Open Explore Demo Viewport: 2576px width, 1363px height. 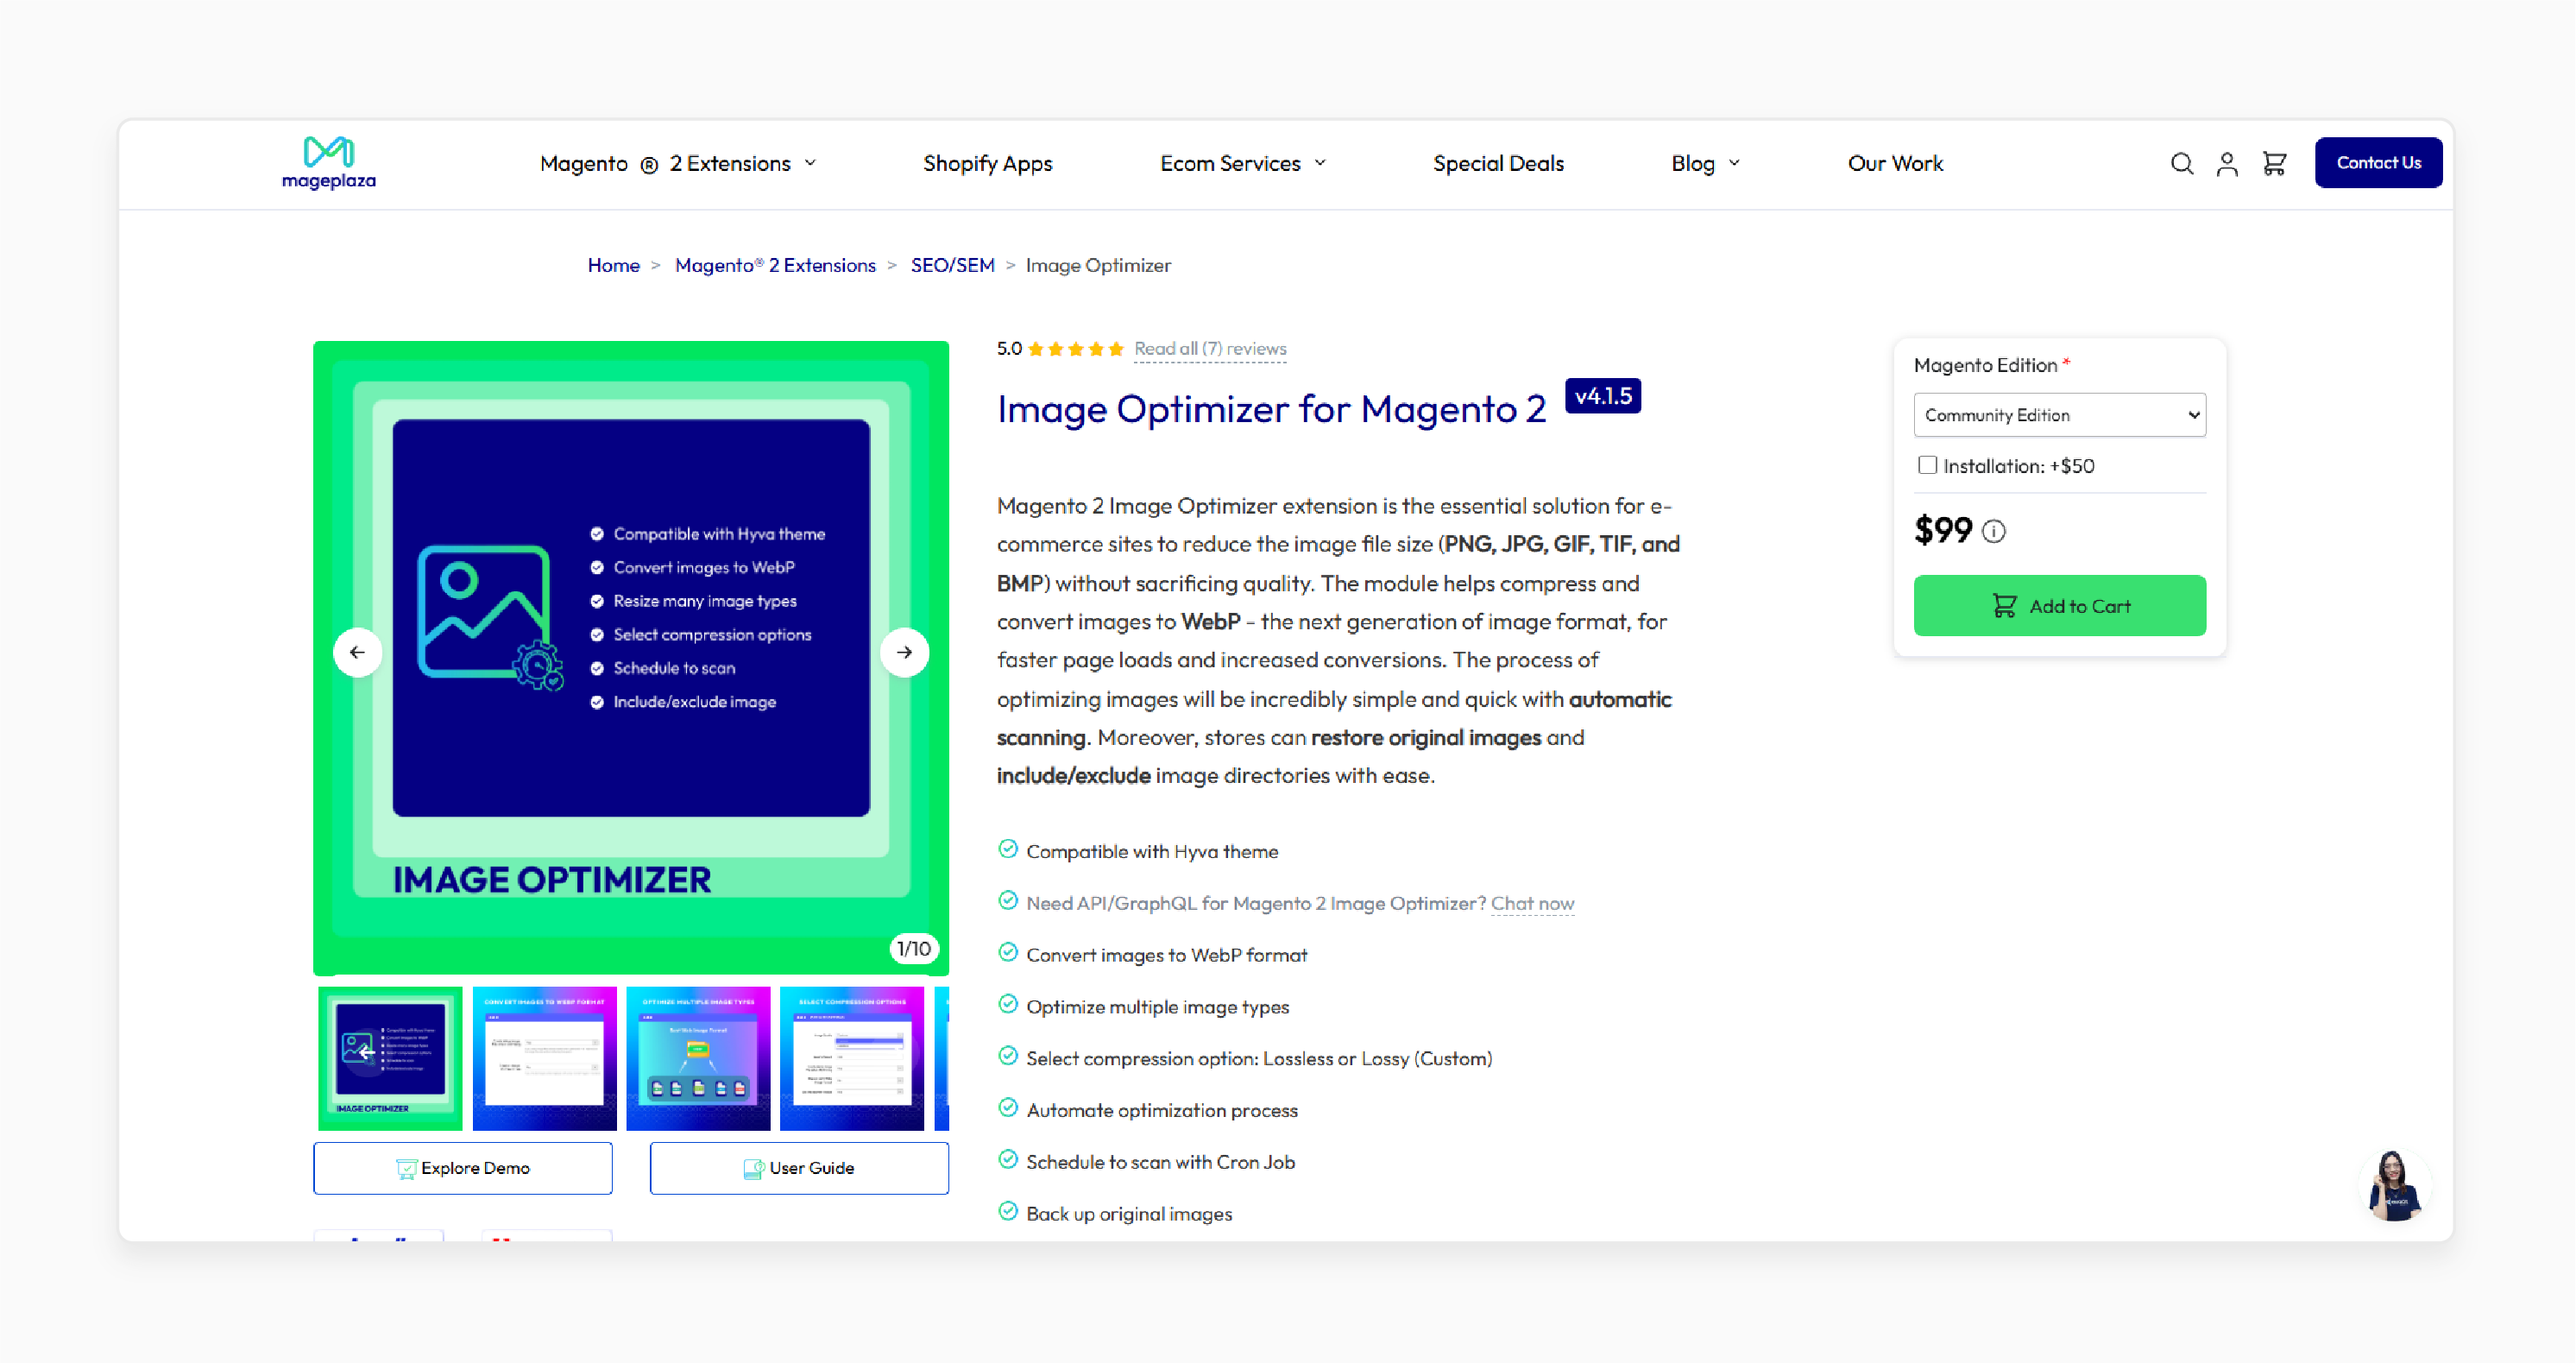pyautogui.click(x=463, y=1168)
